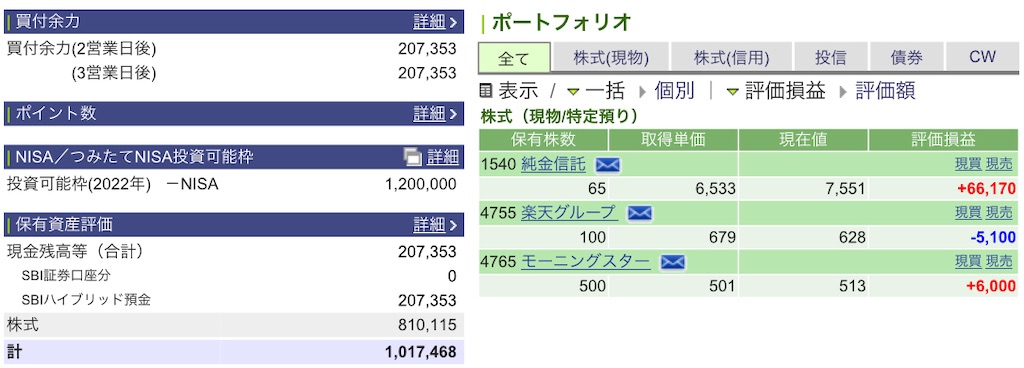Click the total 1,017,468 value
This screenshot has height=368, width=1024.
421,353
